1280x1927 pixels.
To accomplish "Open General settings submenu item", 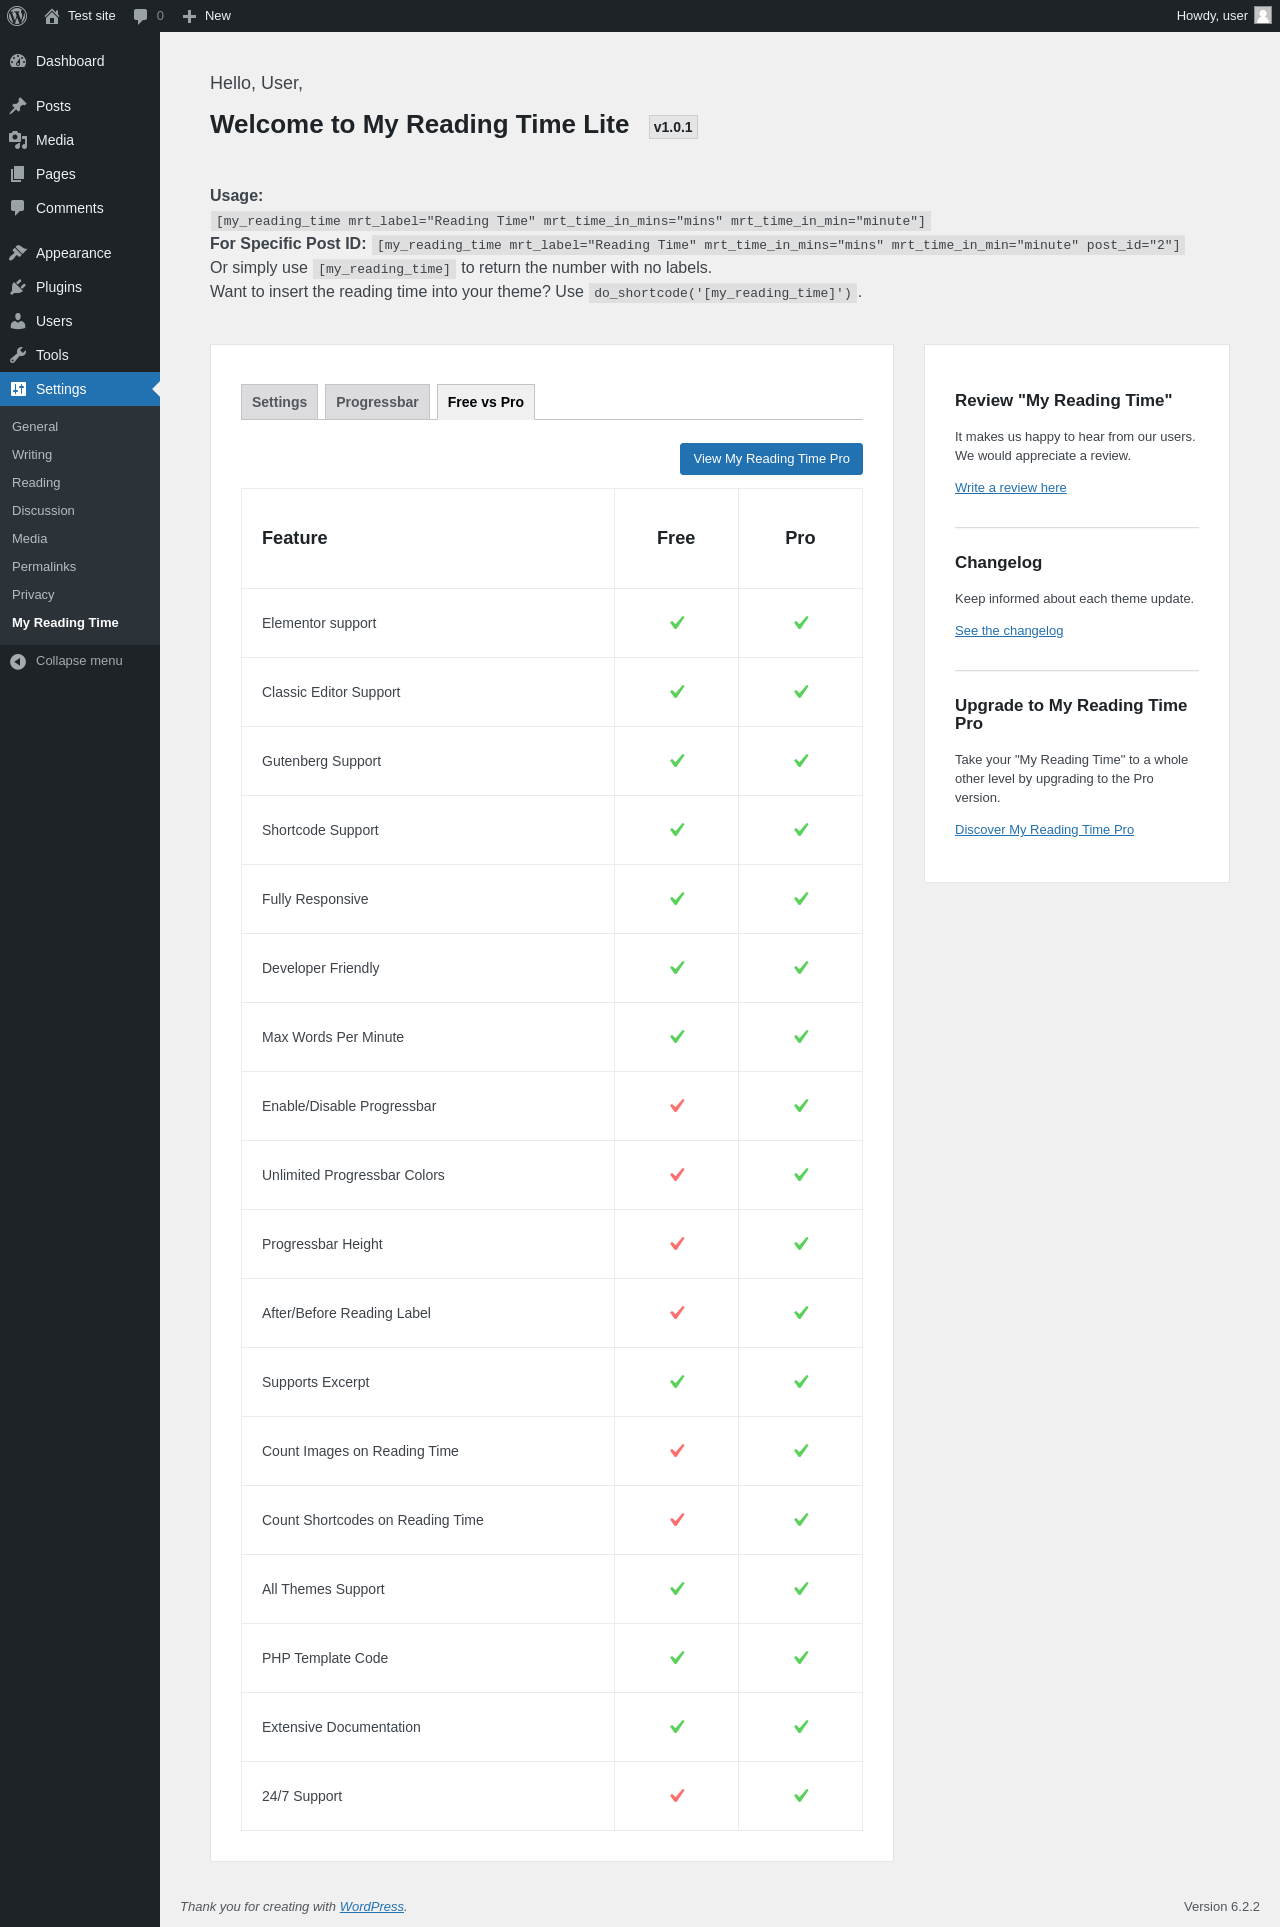I will 35,427.
